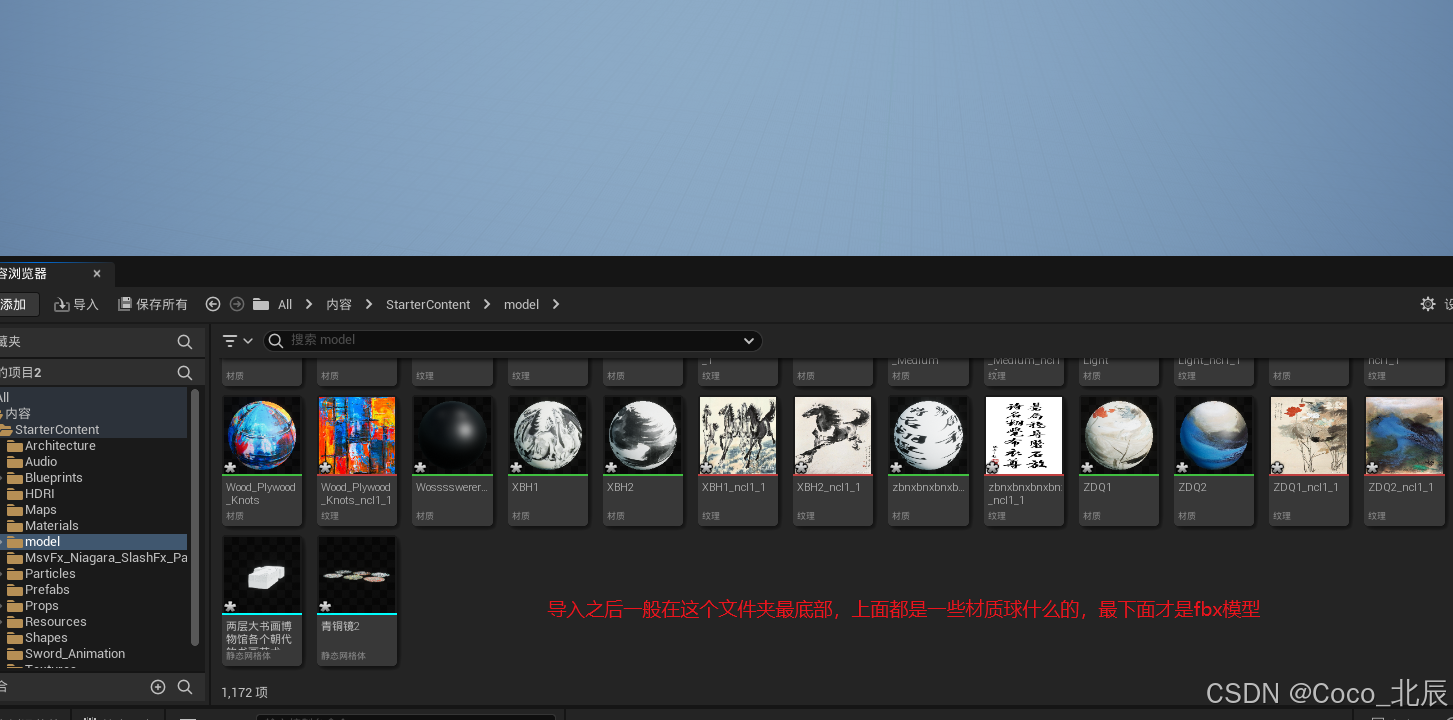Image resolution: width=1453 pixels, height=720 pixels.
Task: Click the search icon next to 项目2
Action: 185,372
